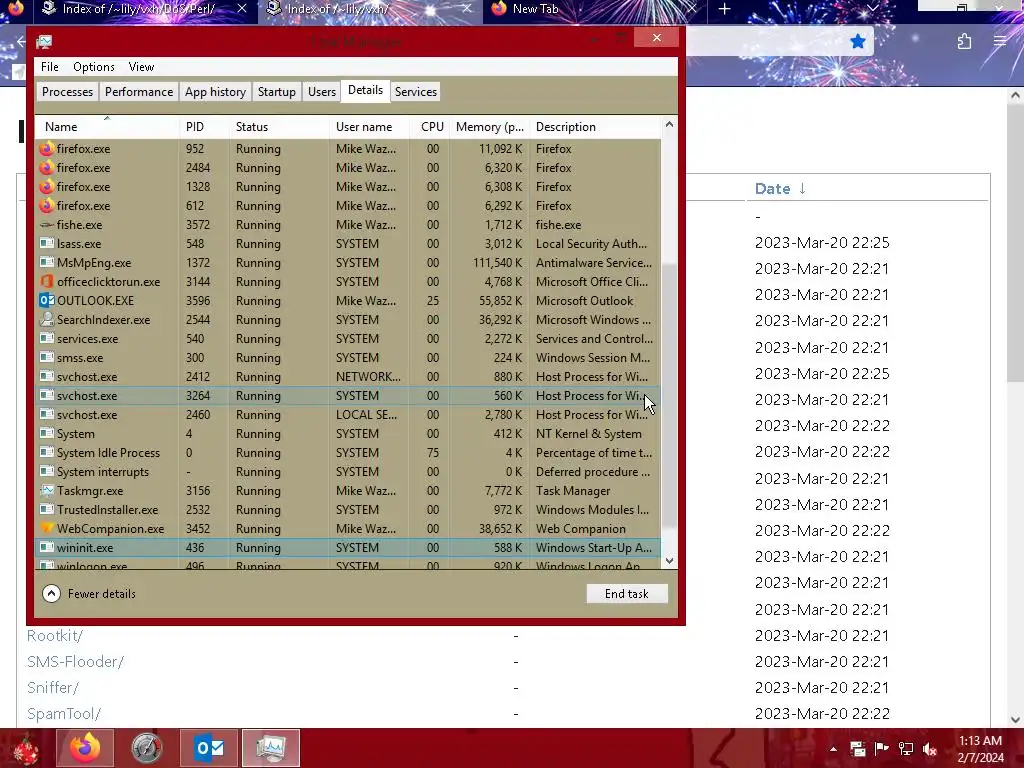
Task: Select svchost.exe row with PID 3264
Action: click(348, 396)
